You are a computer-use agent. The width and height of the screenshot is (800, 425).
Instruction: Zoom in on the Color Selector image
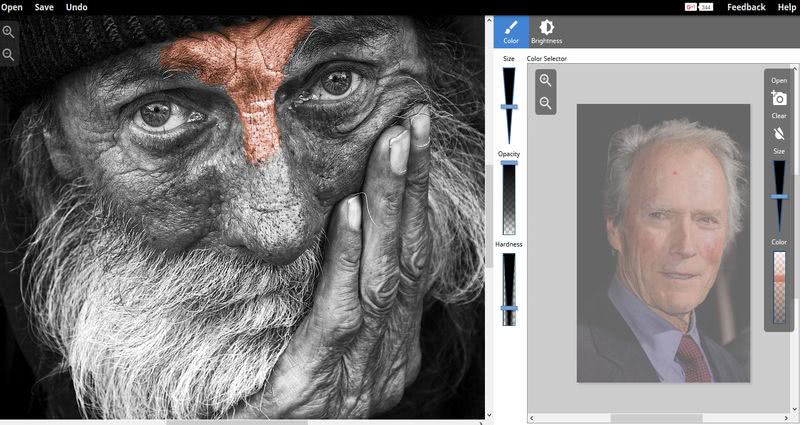click(x=545, y=80)
